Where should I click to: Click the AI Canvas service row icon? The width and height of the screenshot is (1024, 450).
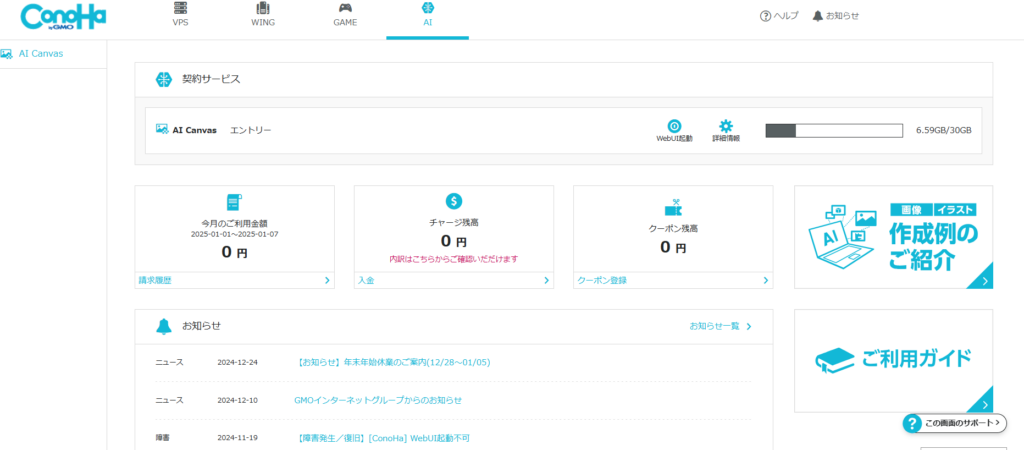pyautogui.click(x=162, y=129)
